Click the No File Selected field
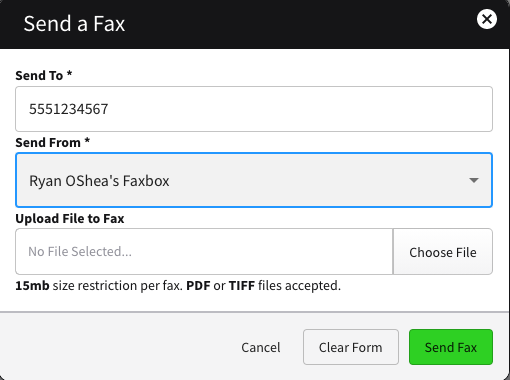The height and width of the screenshot is (380, 510). pos(204,252)
